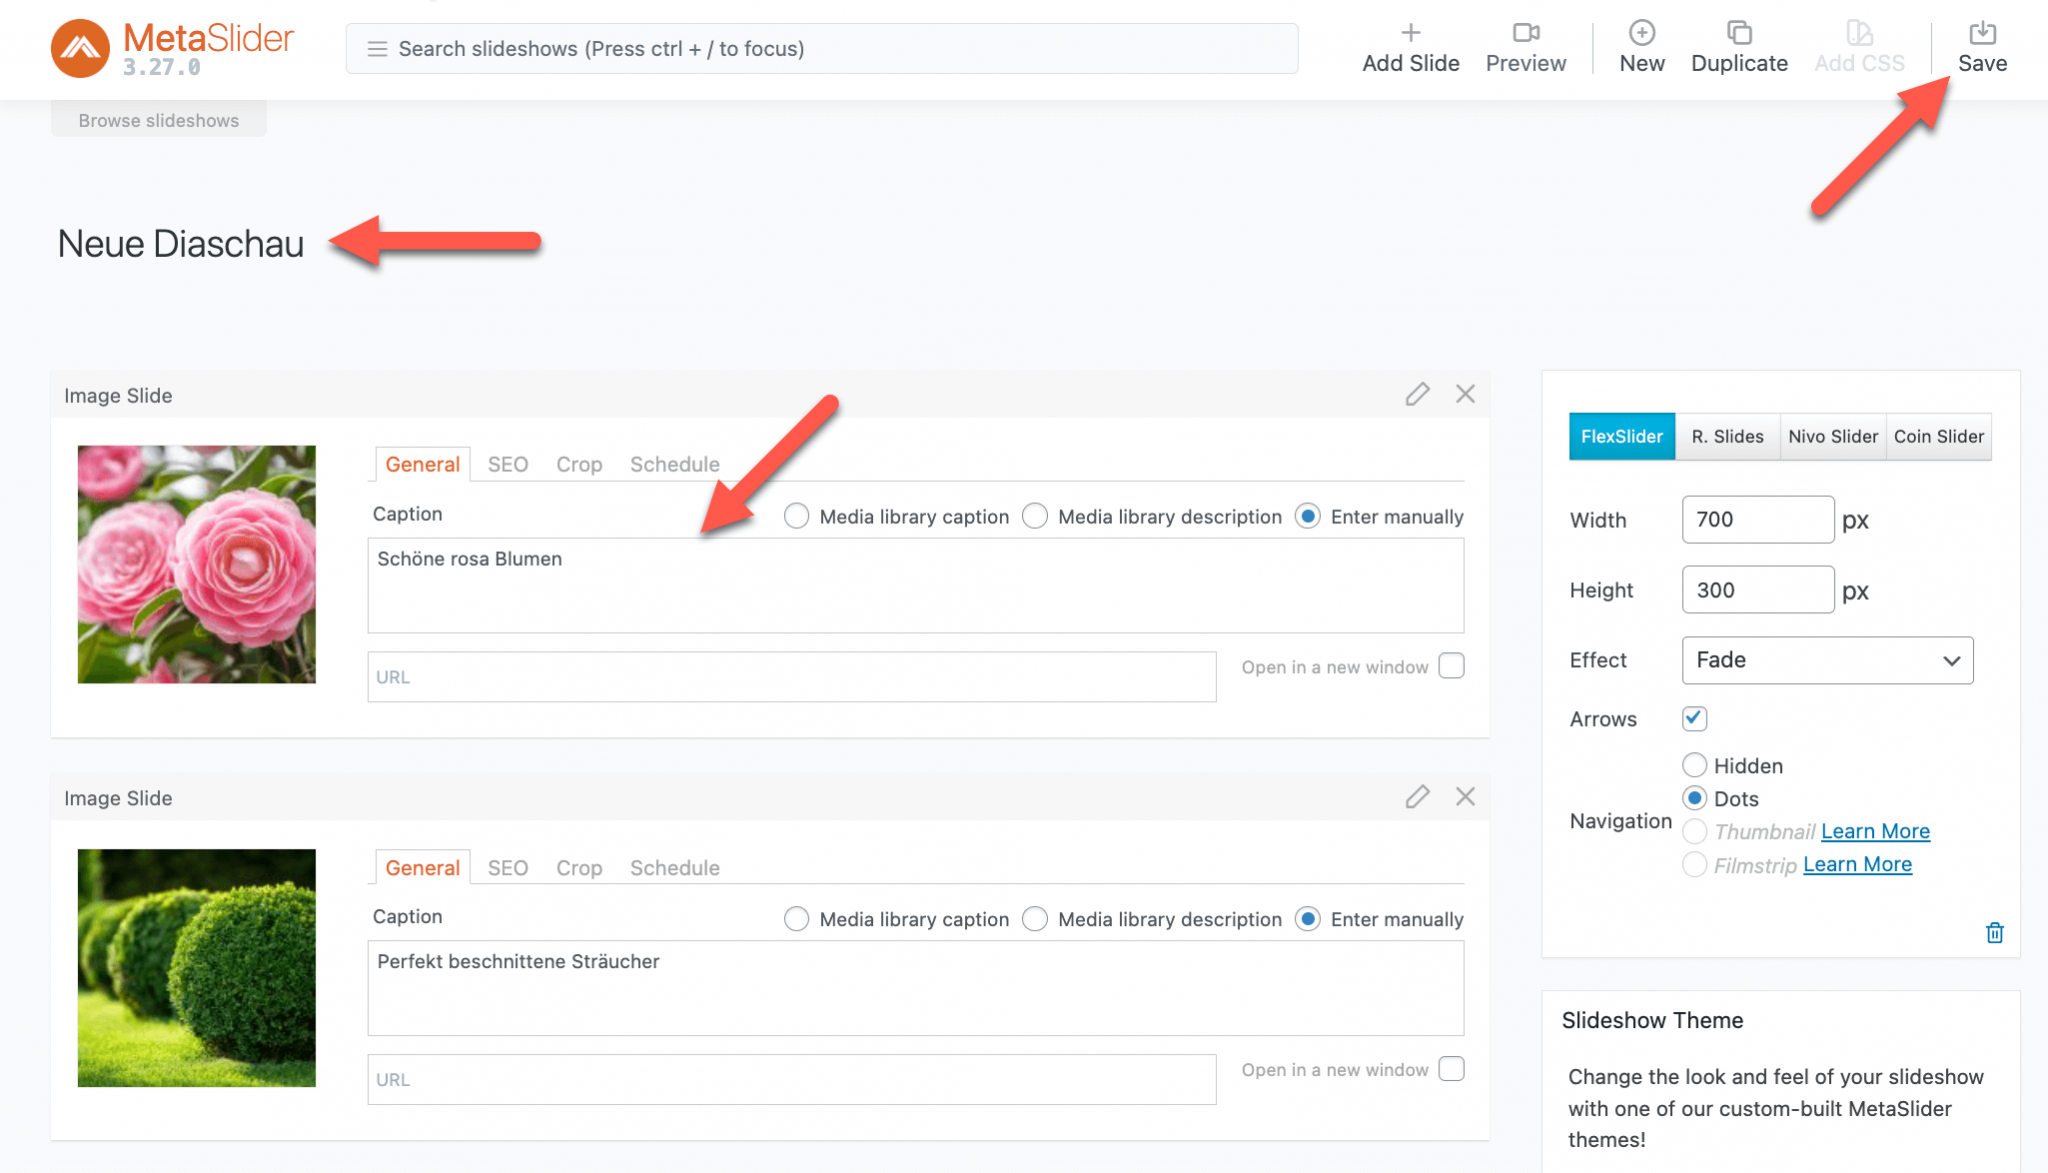Screen dimensions: 2048x1173
Task: Click the pink flowers slide thumbnail
Action: pyautogui.click(x=196, y=564)
